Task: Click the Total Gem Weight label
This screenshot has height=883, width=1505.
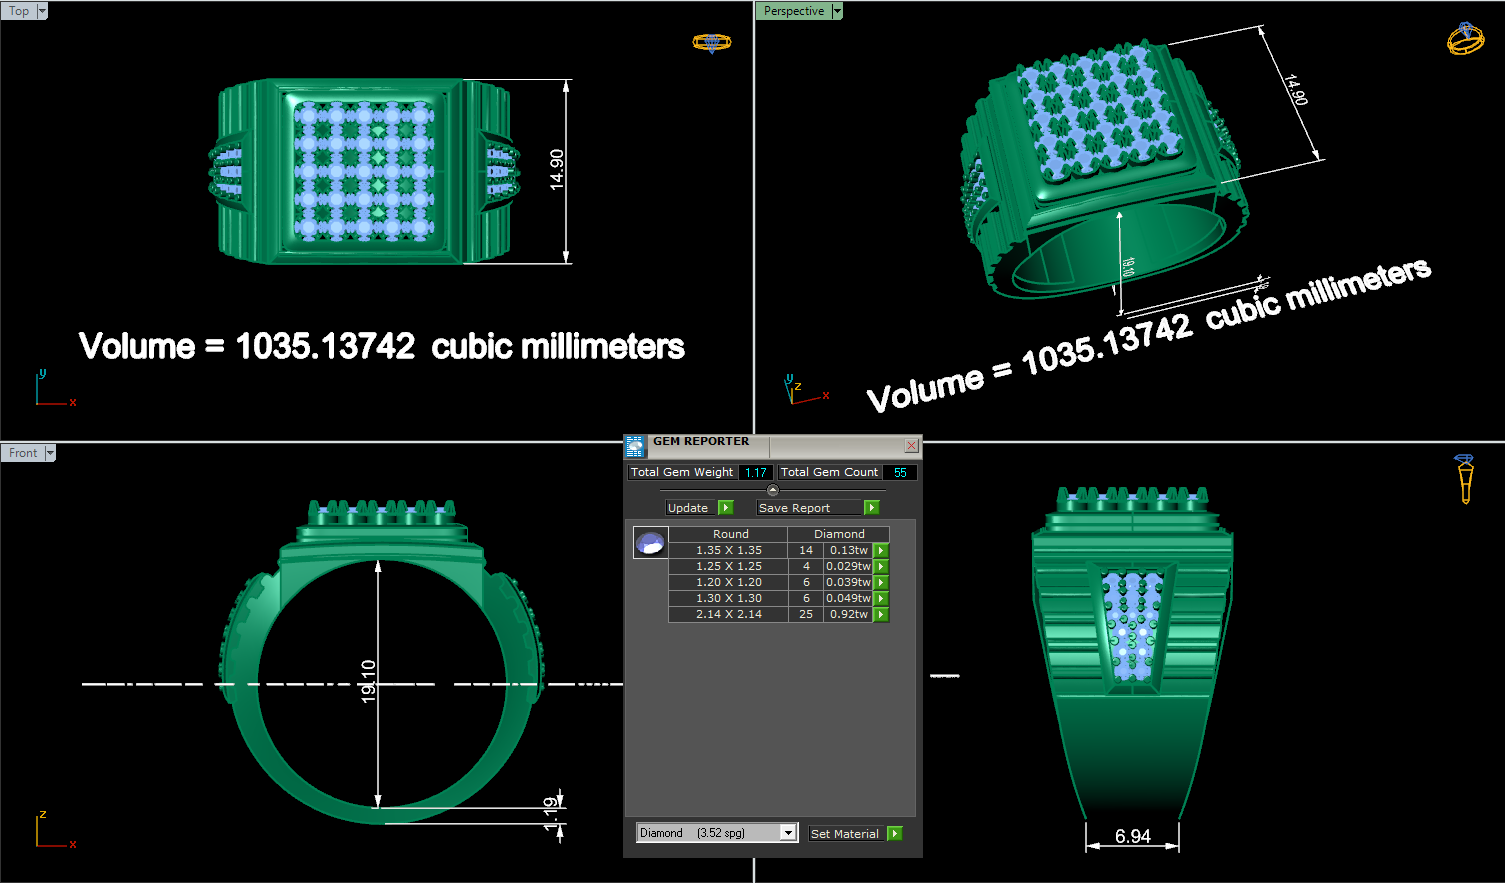Action: pyautogui.click(x=682, y=472)
